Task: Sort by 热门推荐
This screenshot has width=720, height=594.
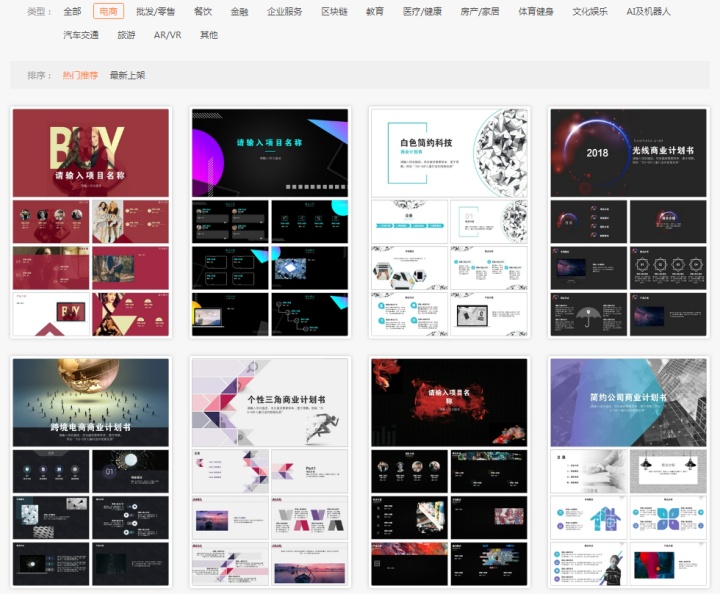Action: (x=80, y=75)
